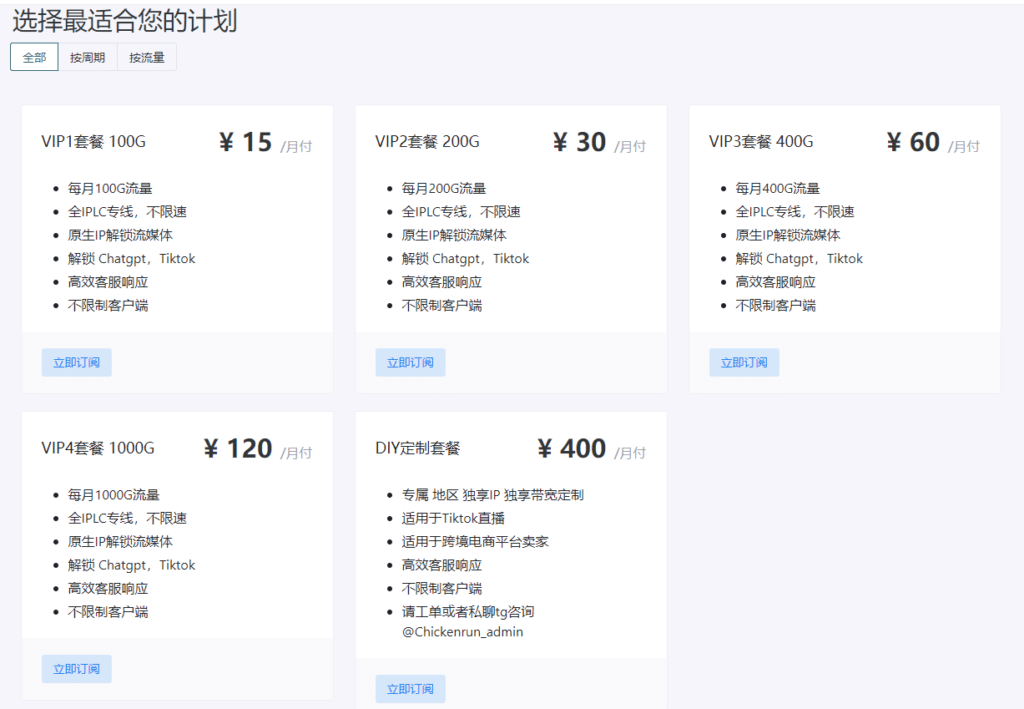Click the ¥ 60 monthly price
Image resolution: width=1024 pixels, height=709 pixels.
pyautogui.click(x=914, y=143)
